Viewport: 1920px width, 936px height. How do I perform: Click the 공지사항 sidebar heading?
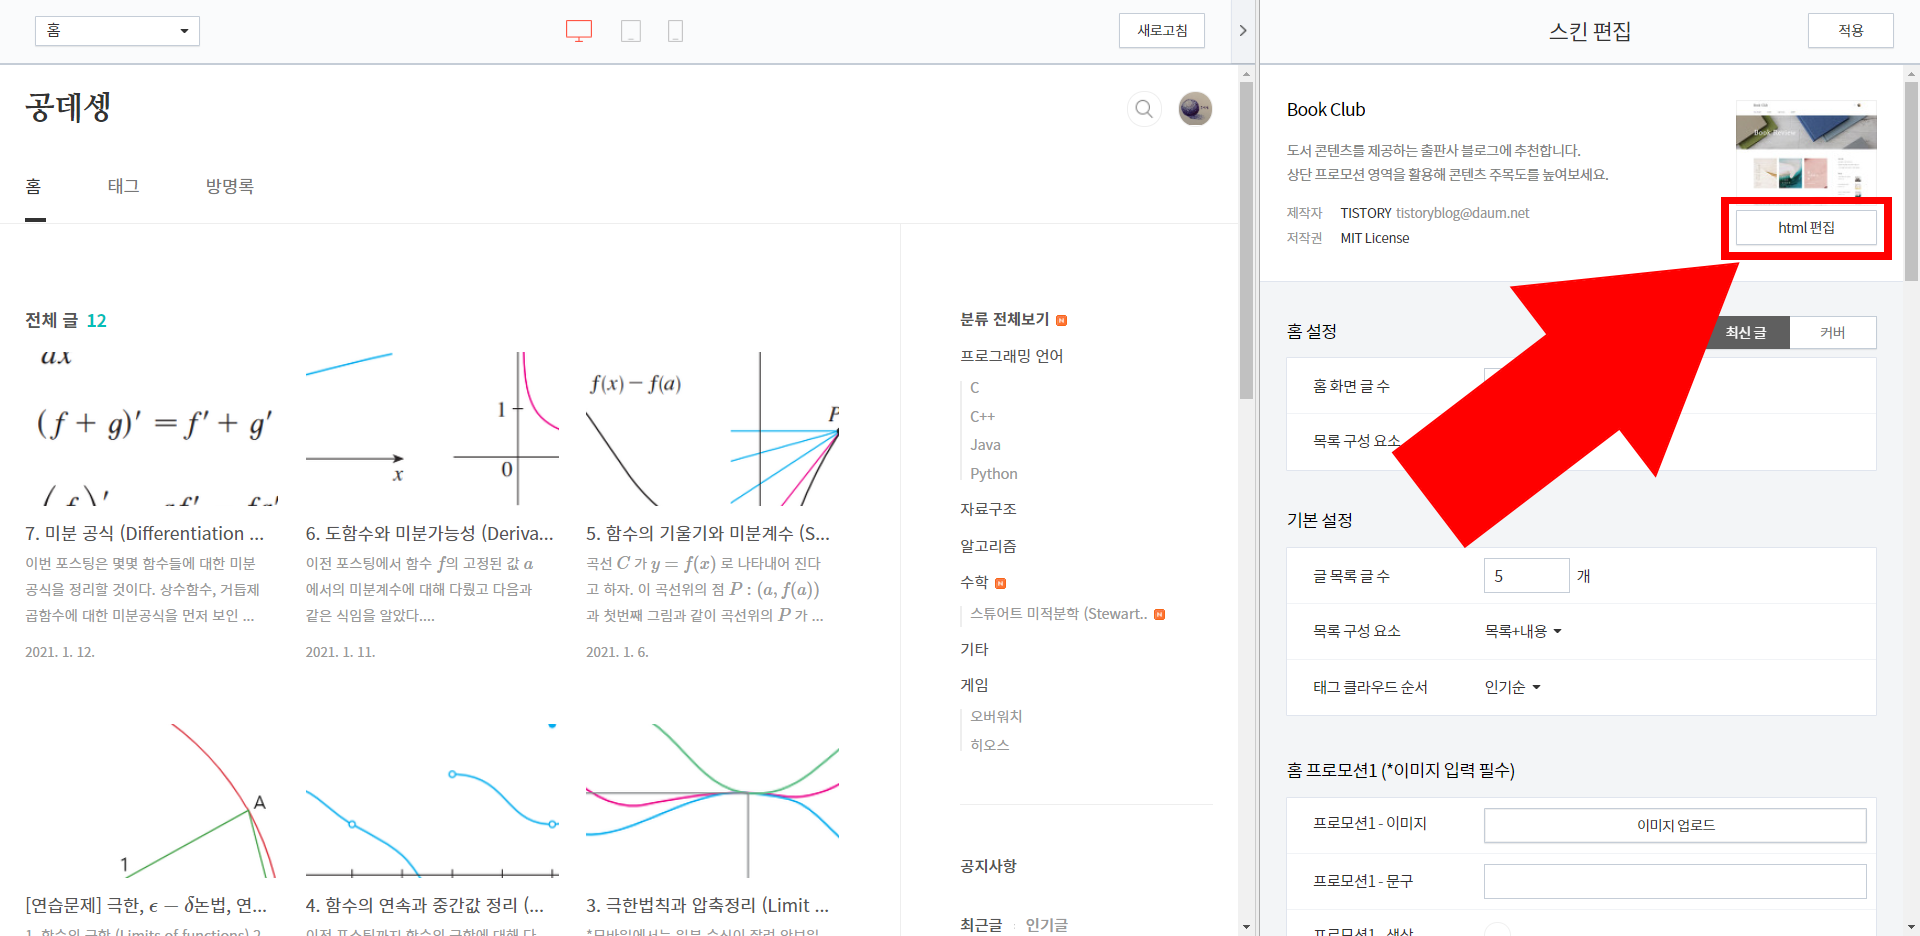coord(988,866)
